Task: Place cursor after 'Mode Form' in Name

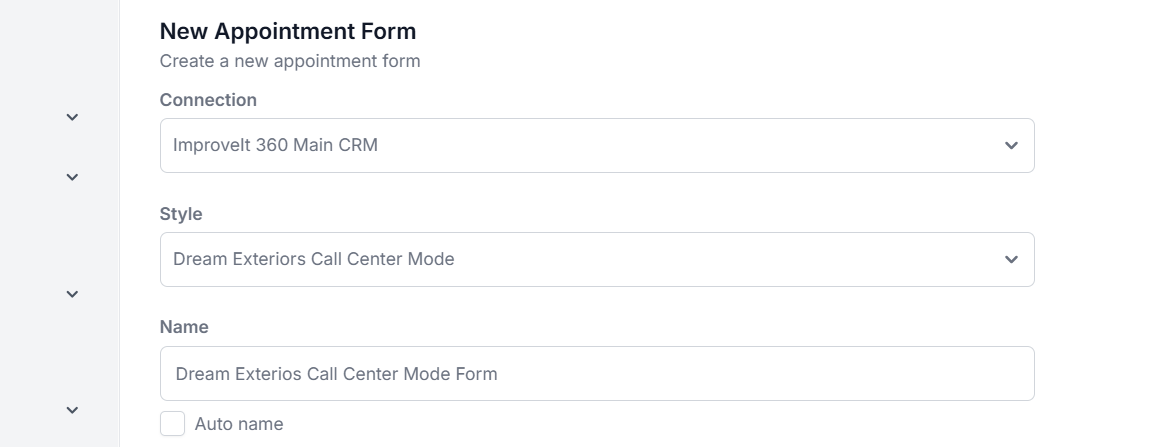Action: tap(499, 374)
